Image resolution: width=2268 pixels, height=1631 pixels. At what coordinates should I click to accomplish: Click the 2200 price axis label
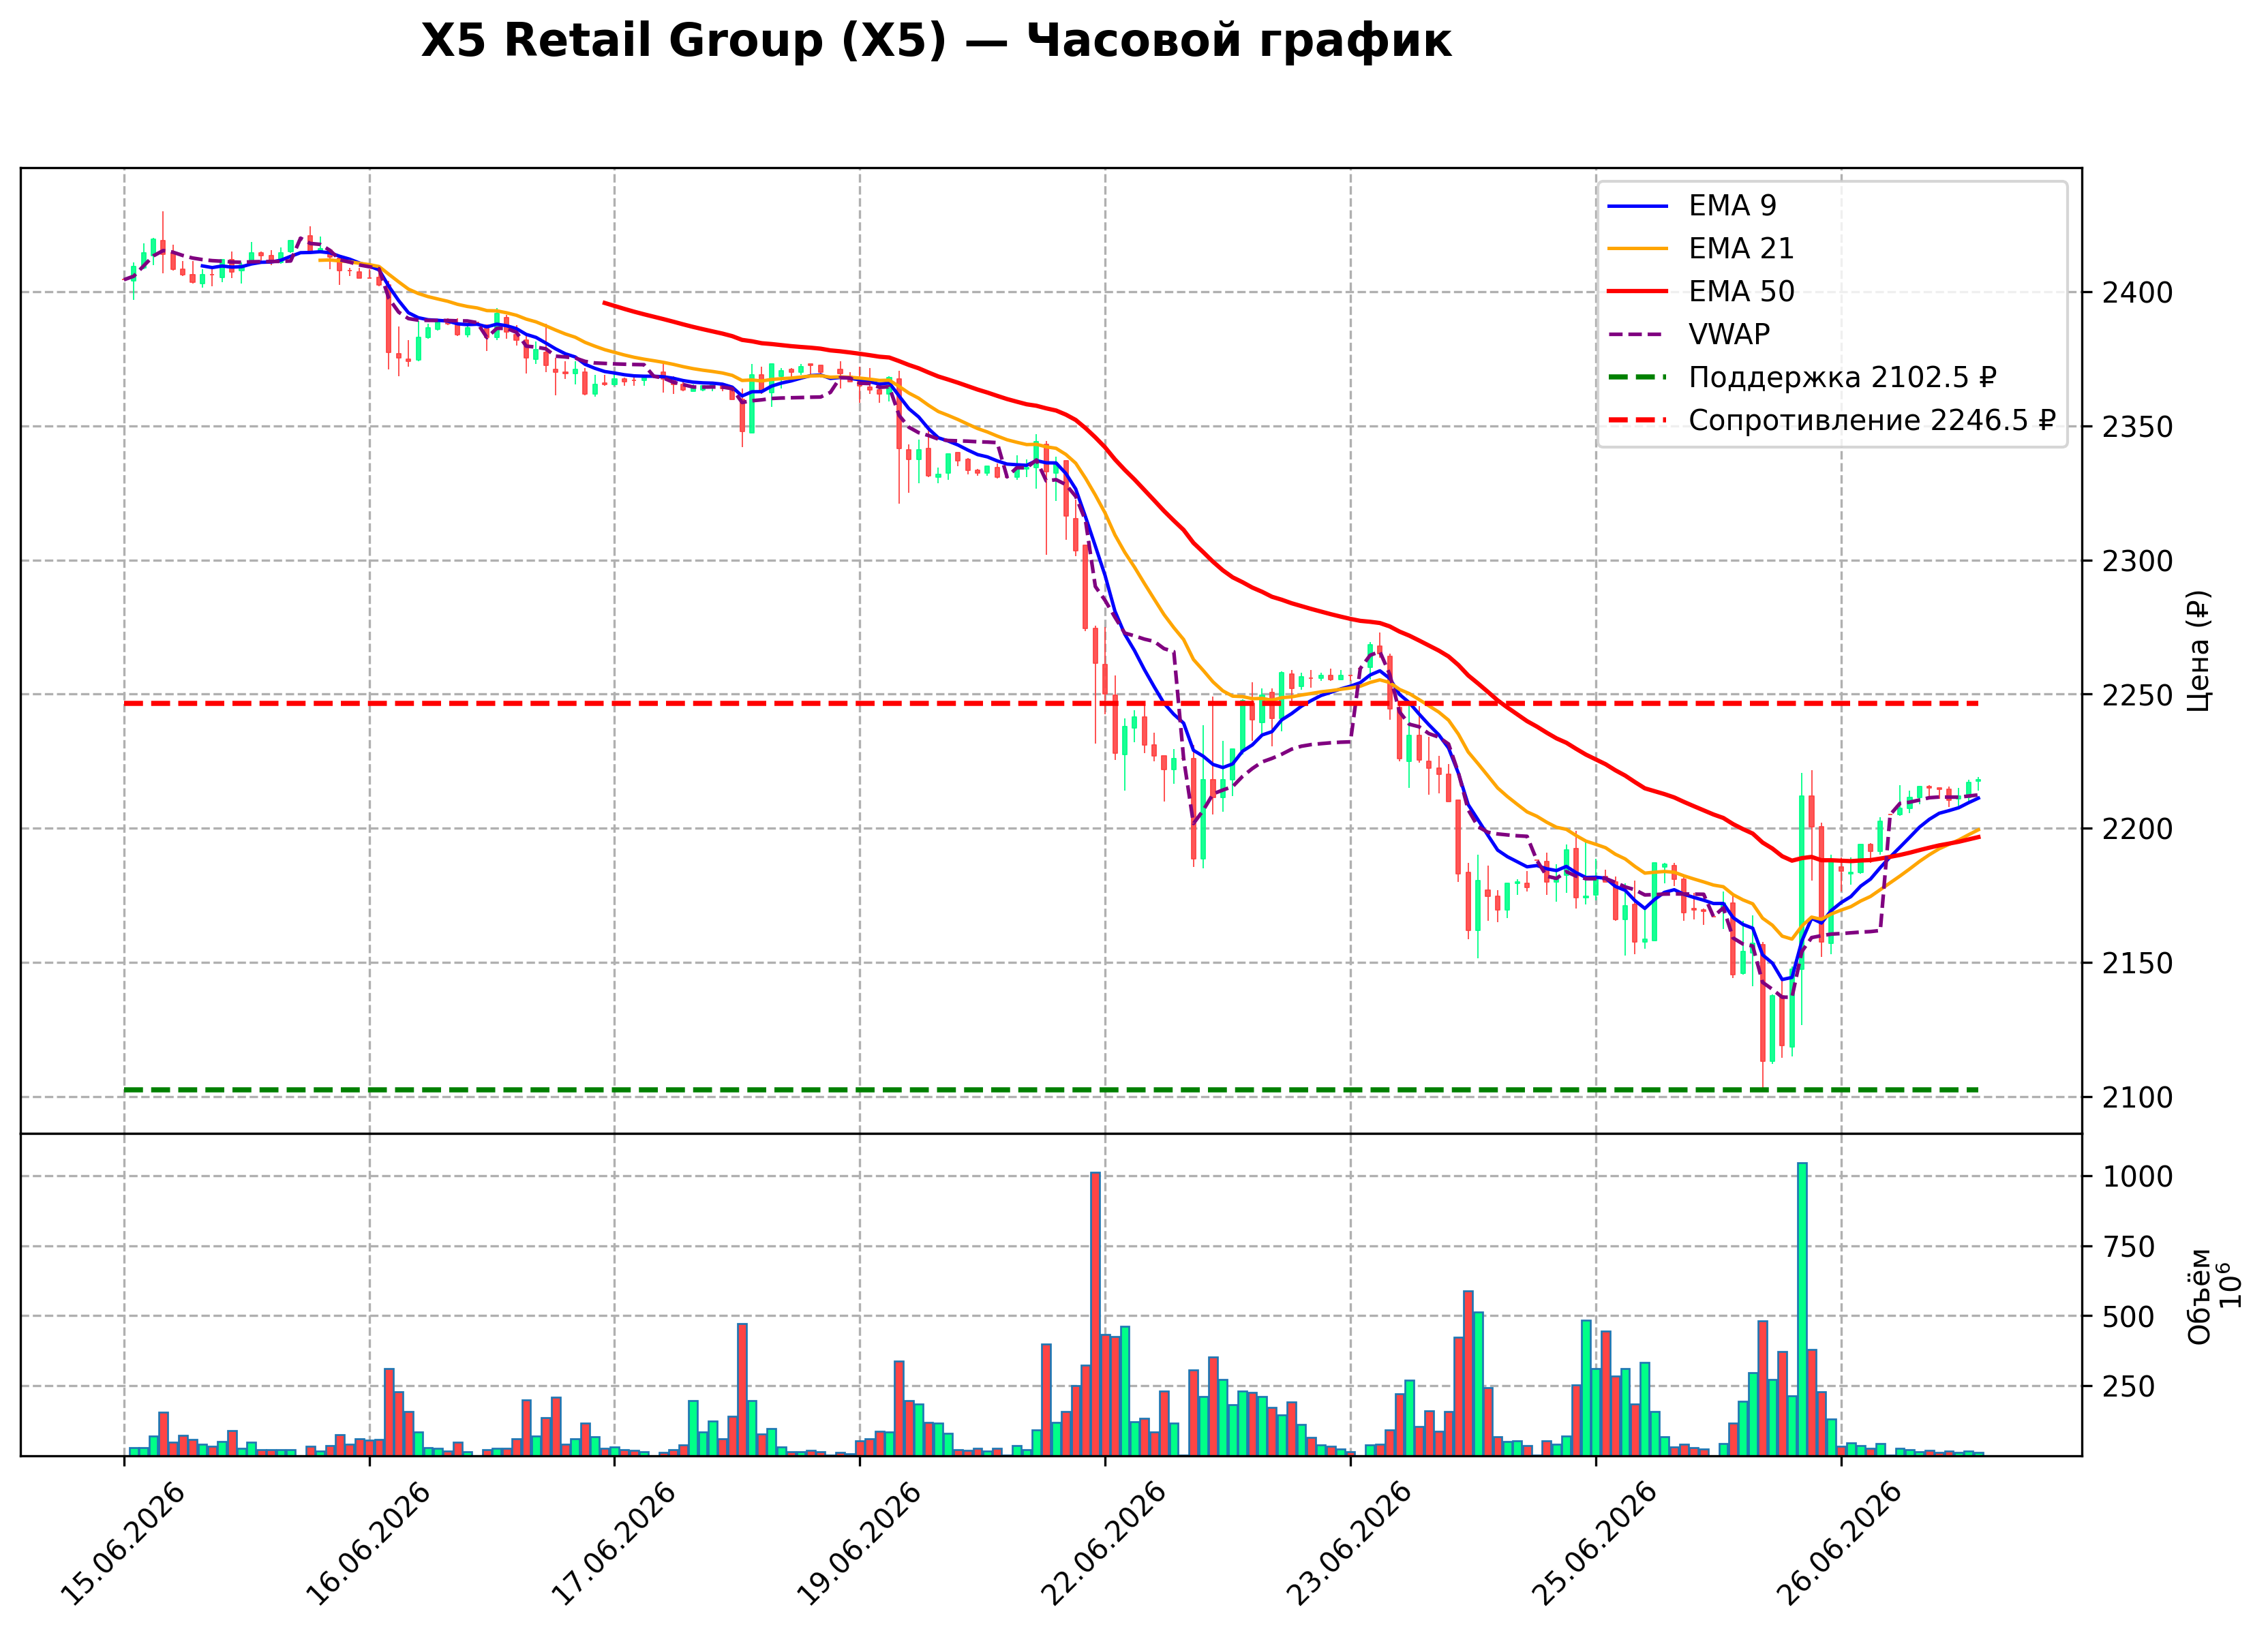click(2137, 829)
